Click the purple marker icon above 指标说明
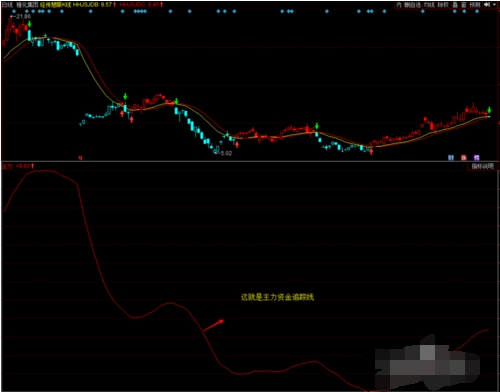The height and width of the screenshot is (392, 500). coord(477,158)
